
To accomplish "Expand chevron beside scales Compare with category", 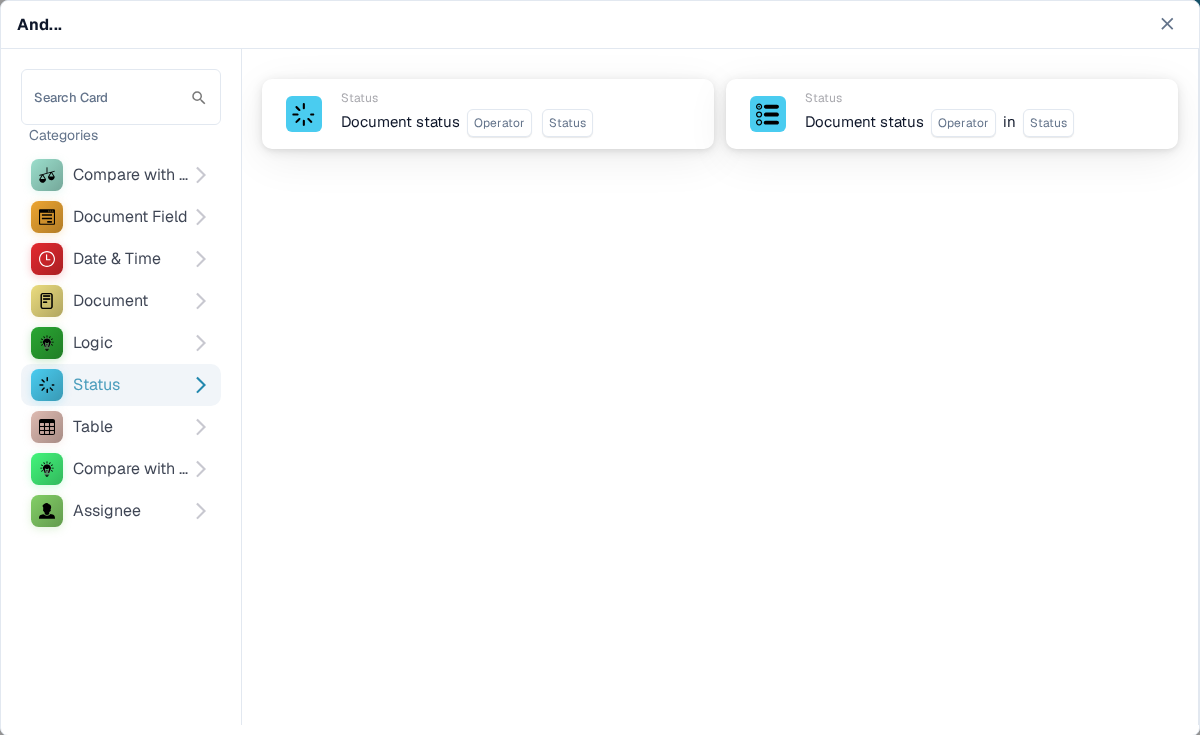I will click(x=201, y=175).
